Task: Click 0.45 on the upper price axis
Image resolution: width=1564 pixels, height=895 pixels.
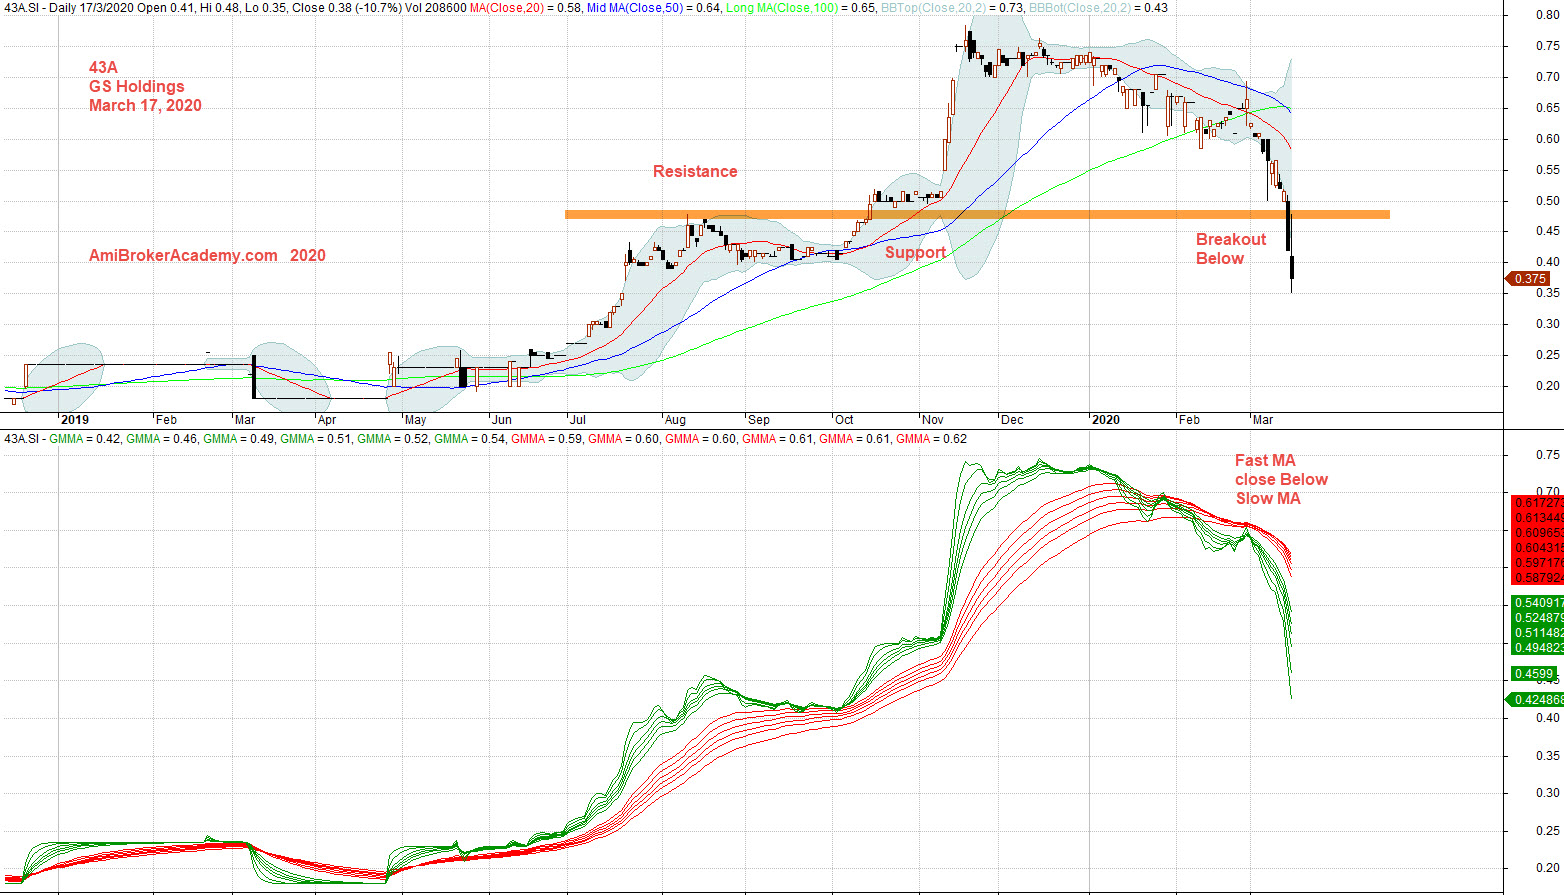Action: 1547,231
